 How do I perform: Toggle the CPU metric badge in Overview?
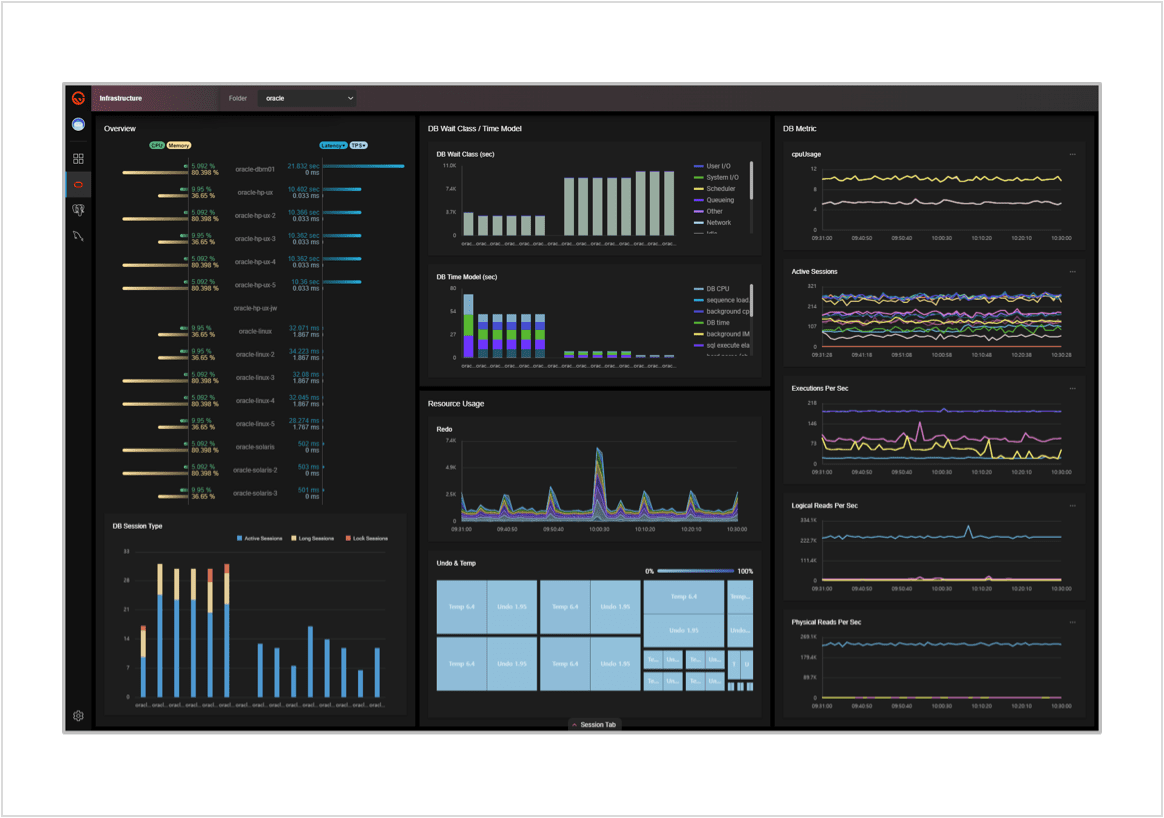pyautogui.click(x=157, y=146)
